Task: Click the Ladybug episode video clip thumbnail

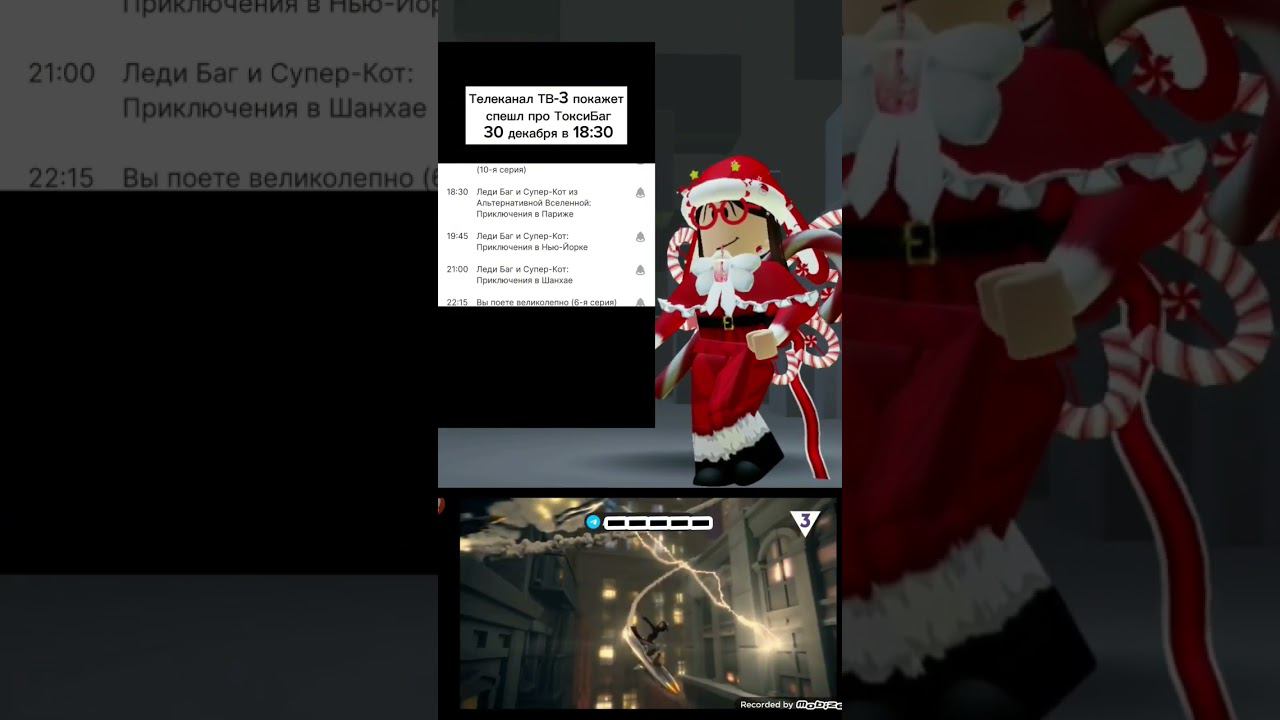Action: (x=648, y=603)
